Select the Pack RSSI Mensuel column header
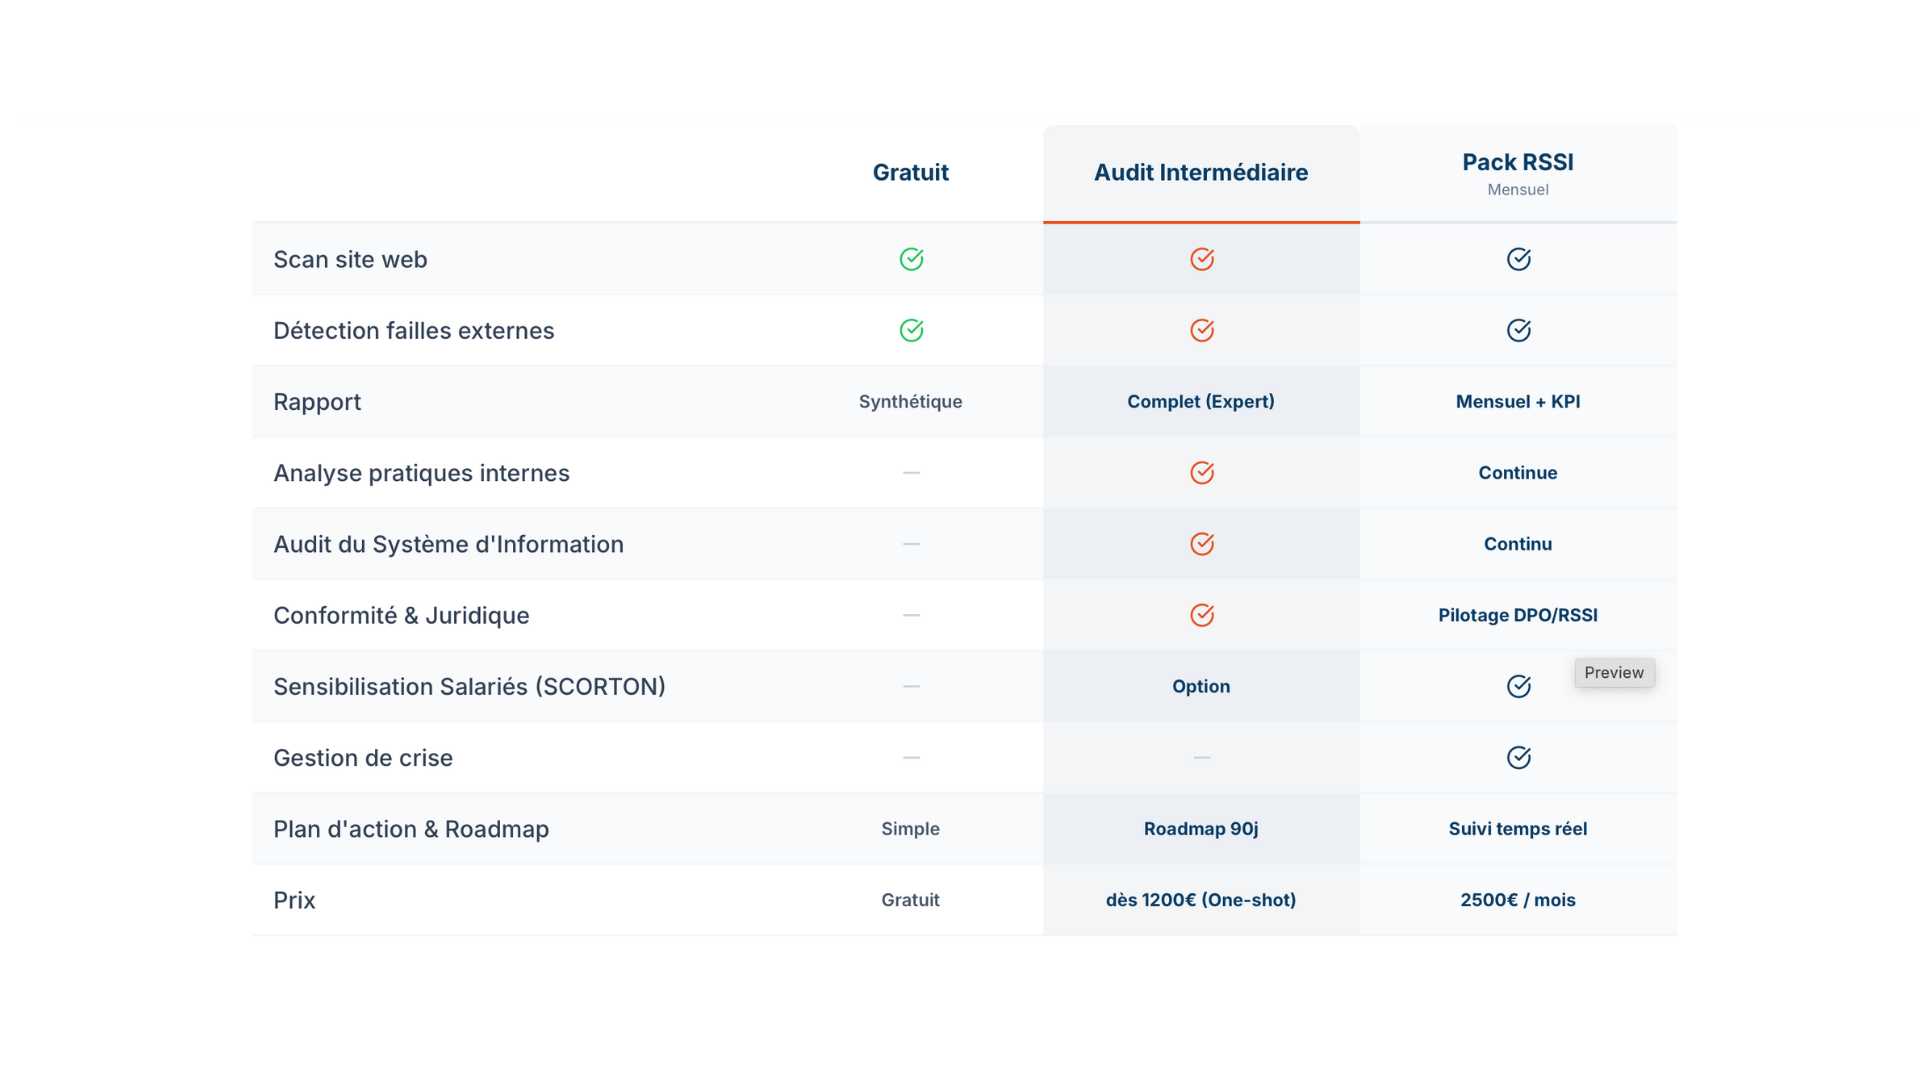This screenshot has width=1920, height=1080. coord(1517,172)
